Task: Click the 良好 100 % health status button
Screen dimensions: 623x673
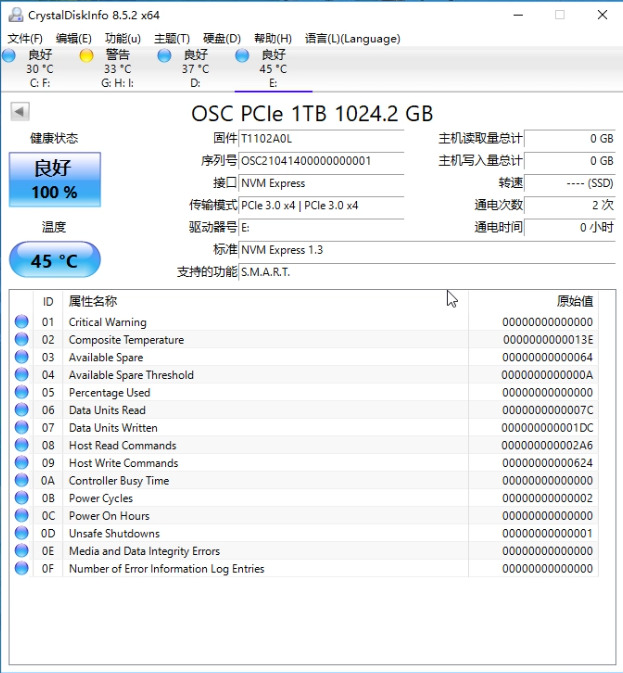Action: click(x=55, y=179)
